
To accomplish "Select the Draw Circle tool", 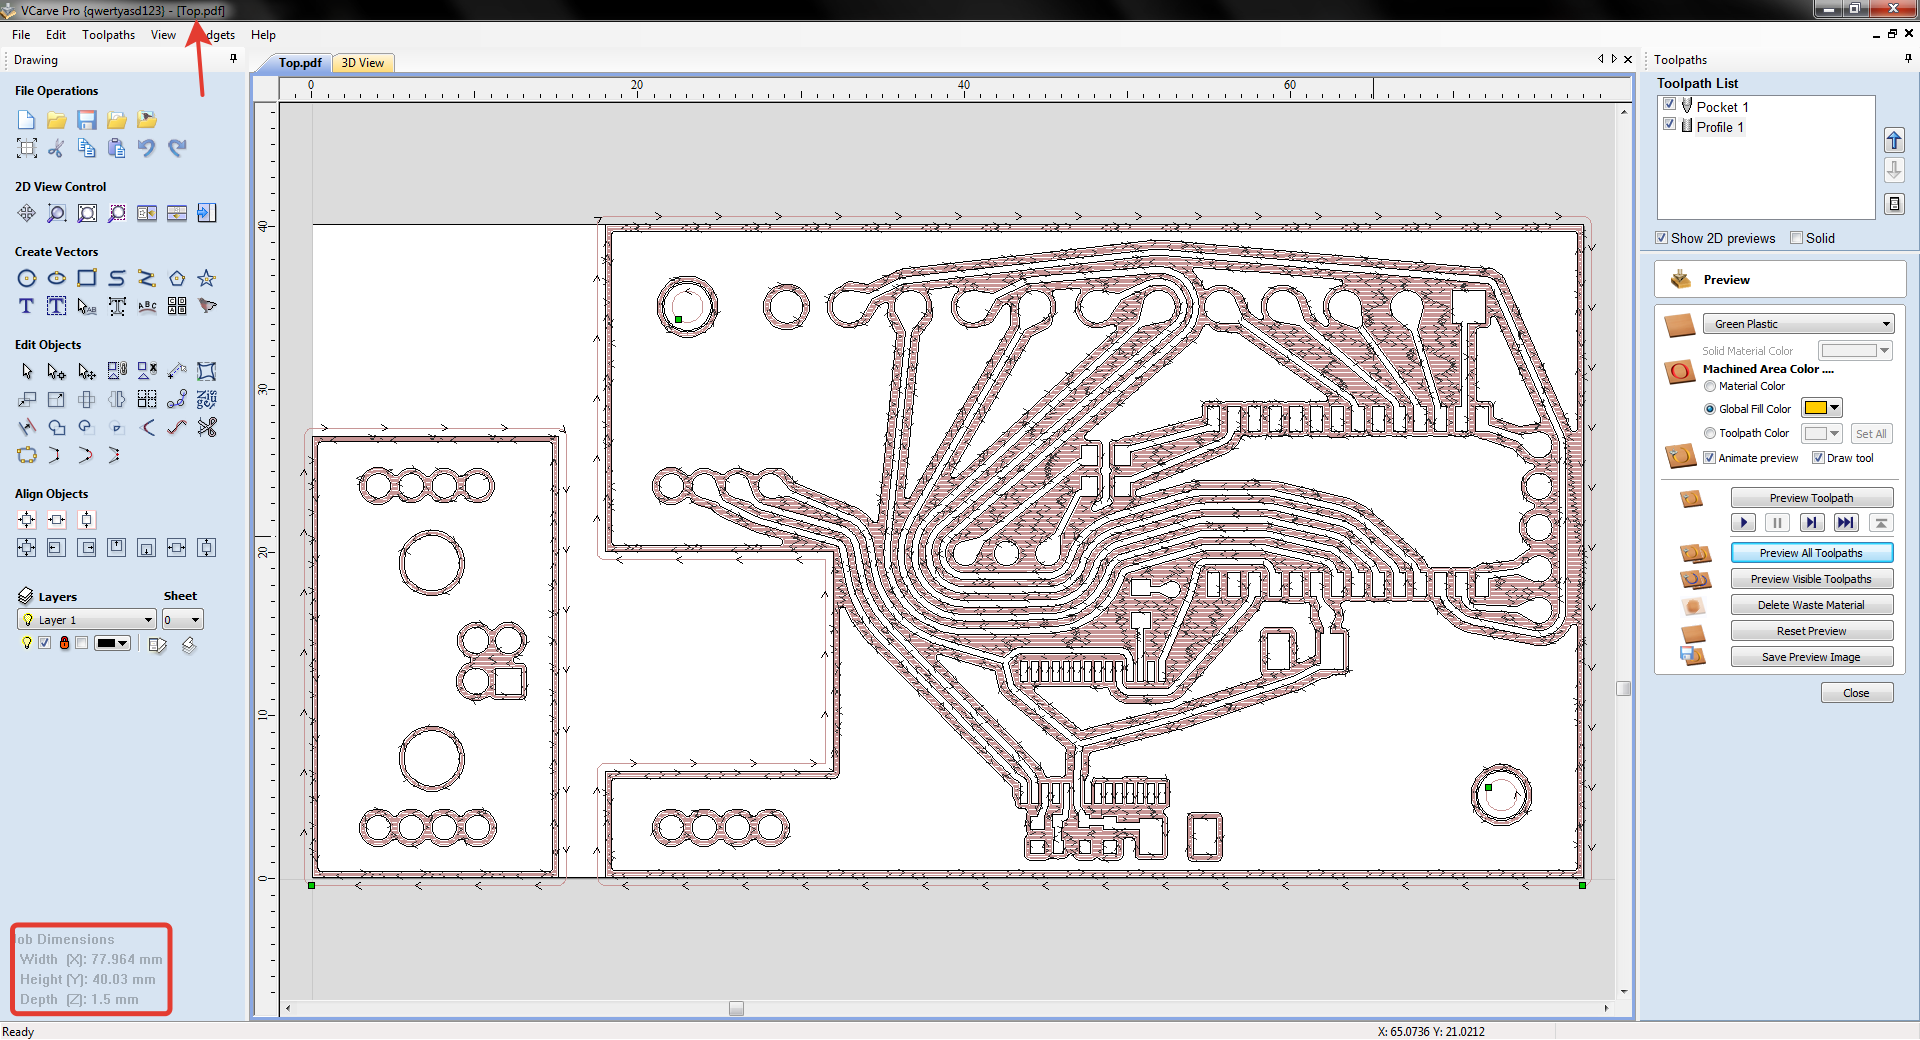I will [27, 278].
